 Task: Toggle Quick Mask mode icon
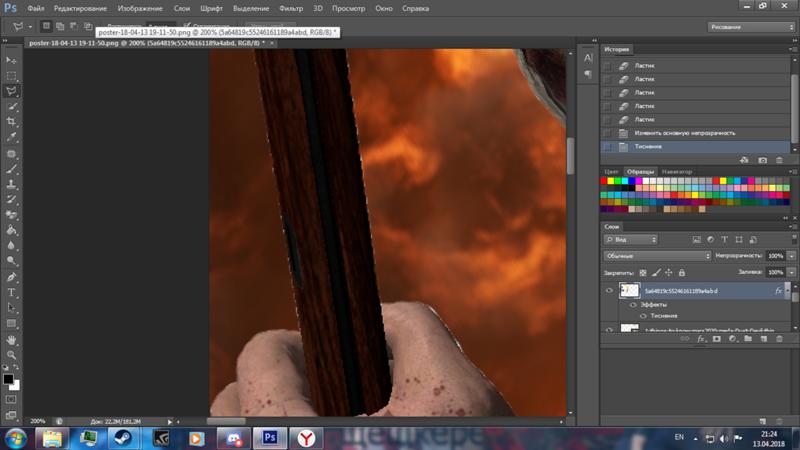tap(11, 399)
